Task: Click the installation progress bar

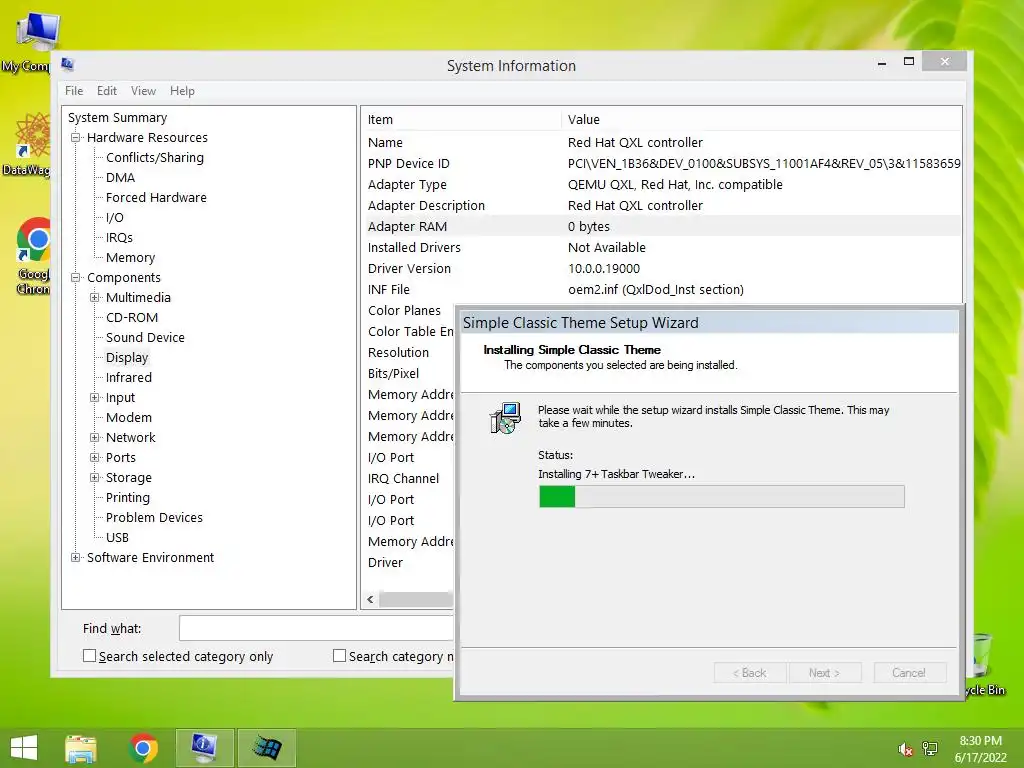Action: click(x=722, y=497)
